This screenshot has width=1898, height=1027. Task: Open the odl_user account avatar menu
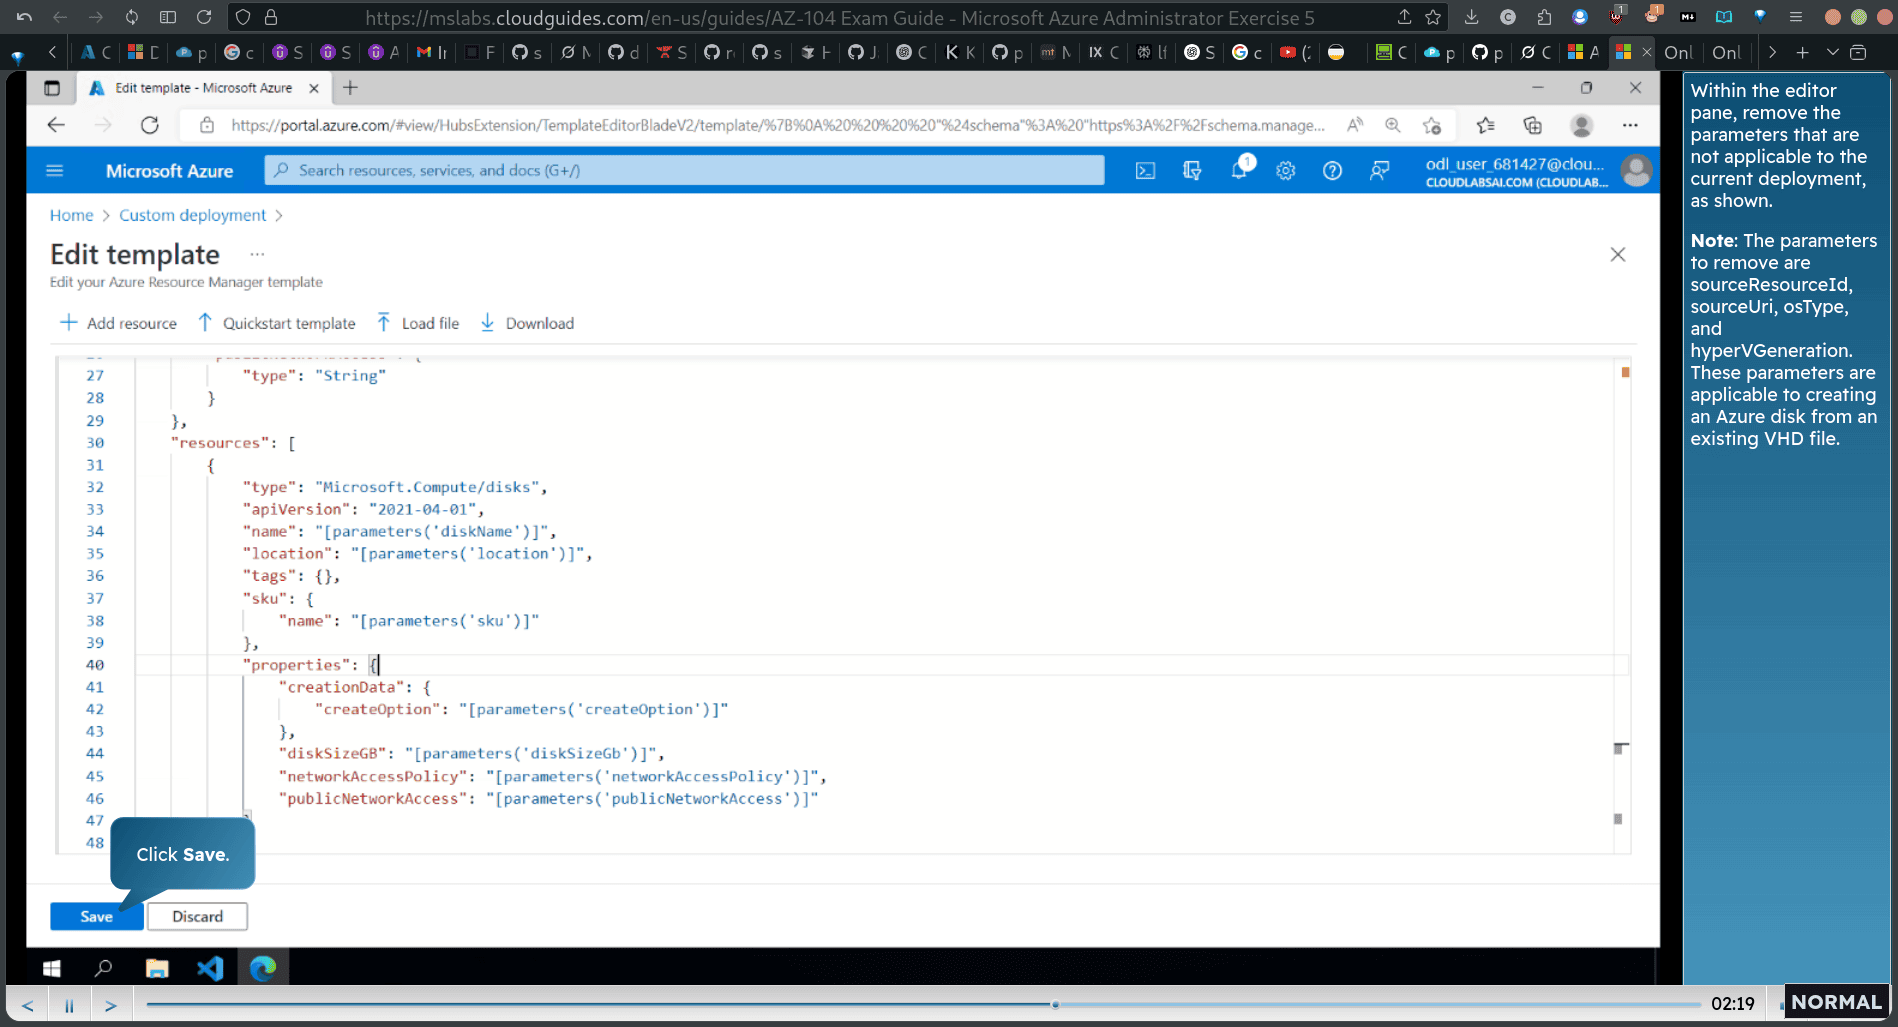pyautogui.click(x=1636, y=171)
